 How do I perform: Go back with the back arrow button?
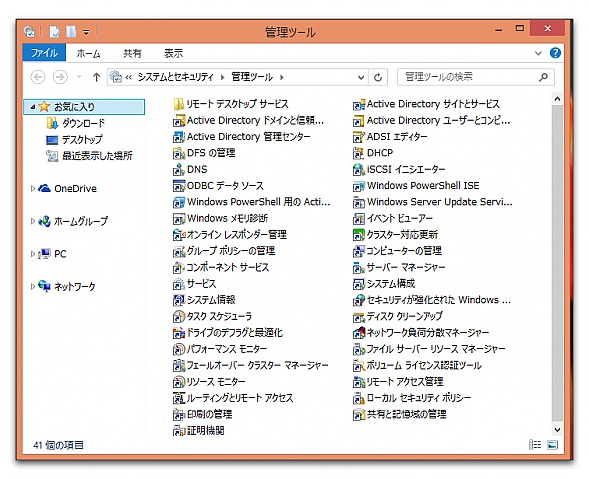[x=38, y=77]
